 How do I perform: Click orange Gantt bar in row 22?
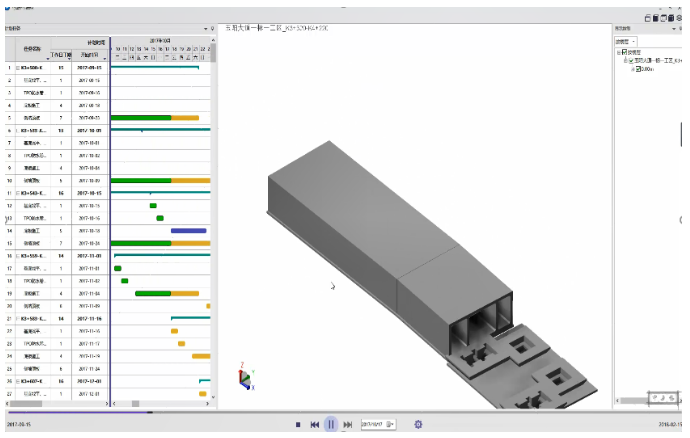click(174, 331)
